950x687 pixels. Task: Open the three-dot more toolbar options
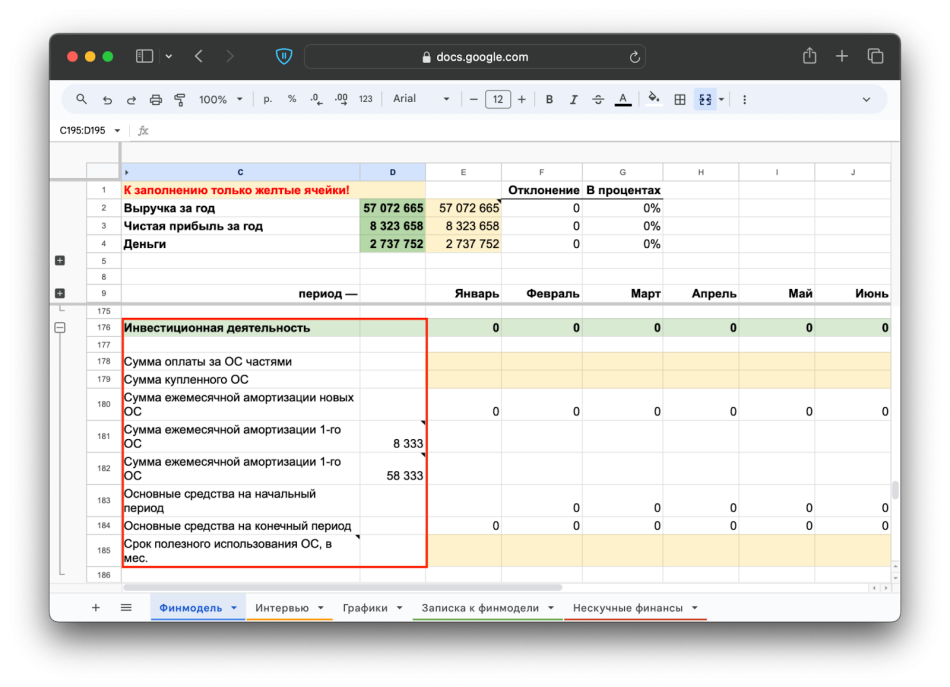pyautogui.click(x=745, y=99)
